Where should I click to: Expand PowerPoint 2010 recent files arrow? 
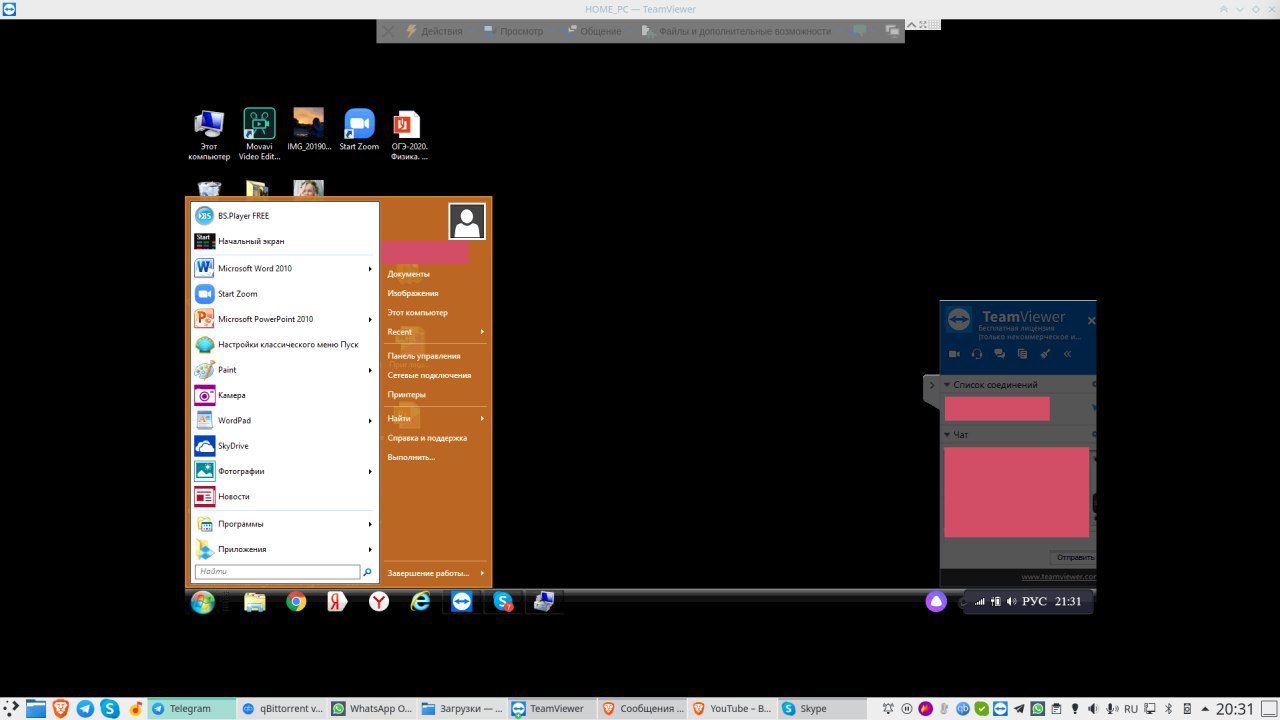[x=370, y=319]
